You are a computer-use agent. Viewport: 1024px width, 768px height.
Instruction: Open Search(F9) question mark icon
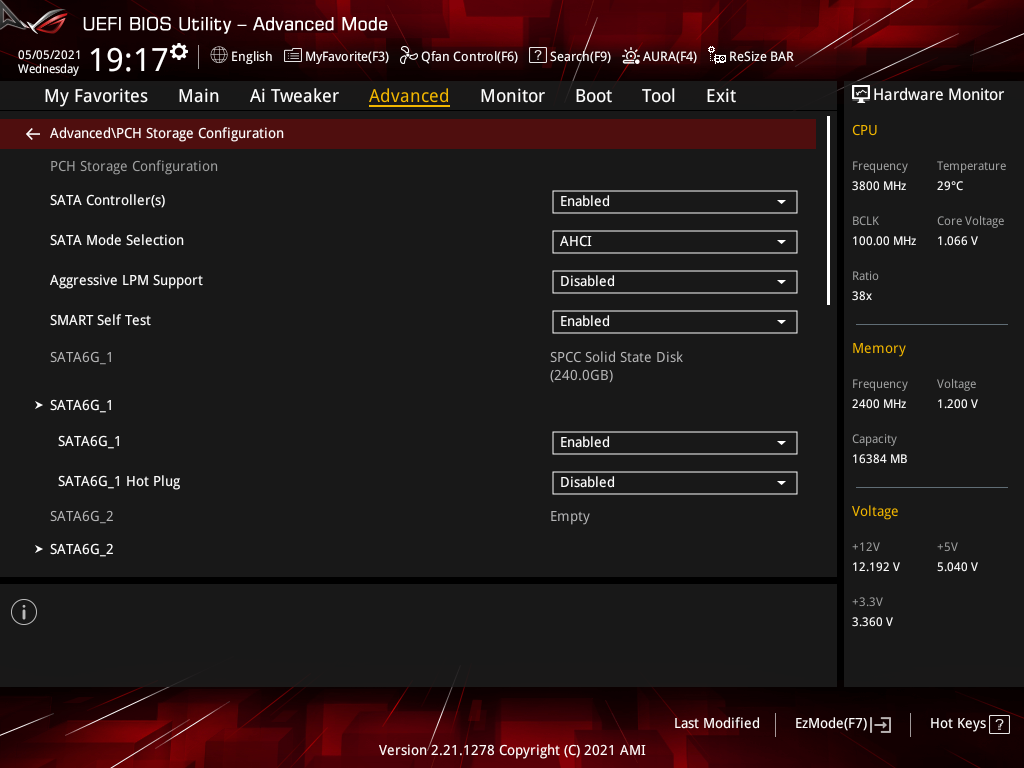coord(537,56)
